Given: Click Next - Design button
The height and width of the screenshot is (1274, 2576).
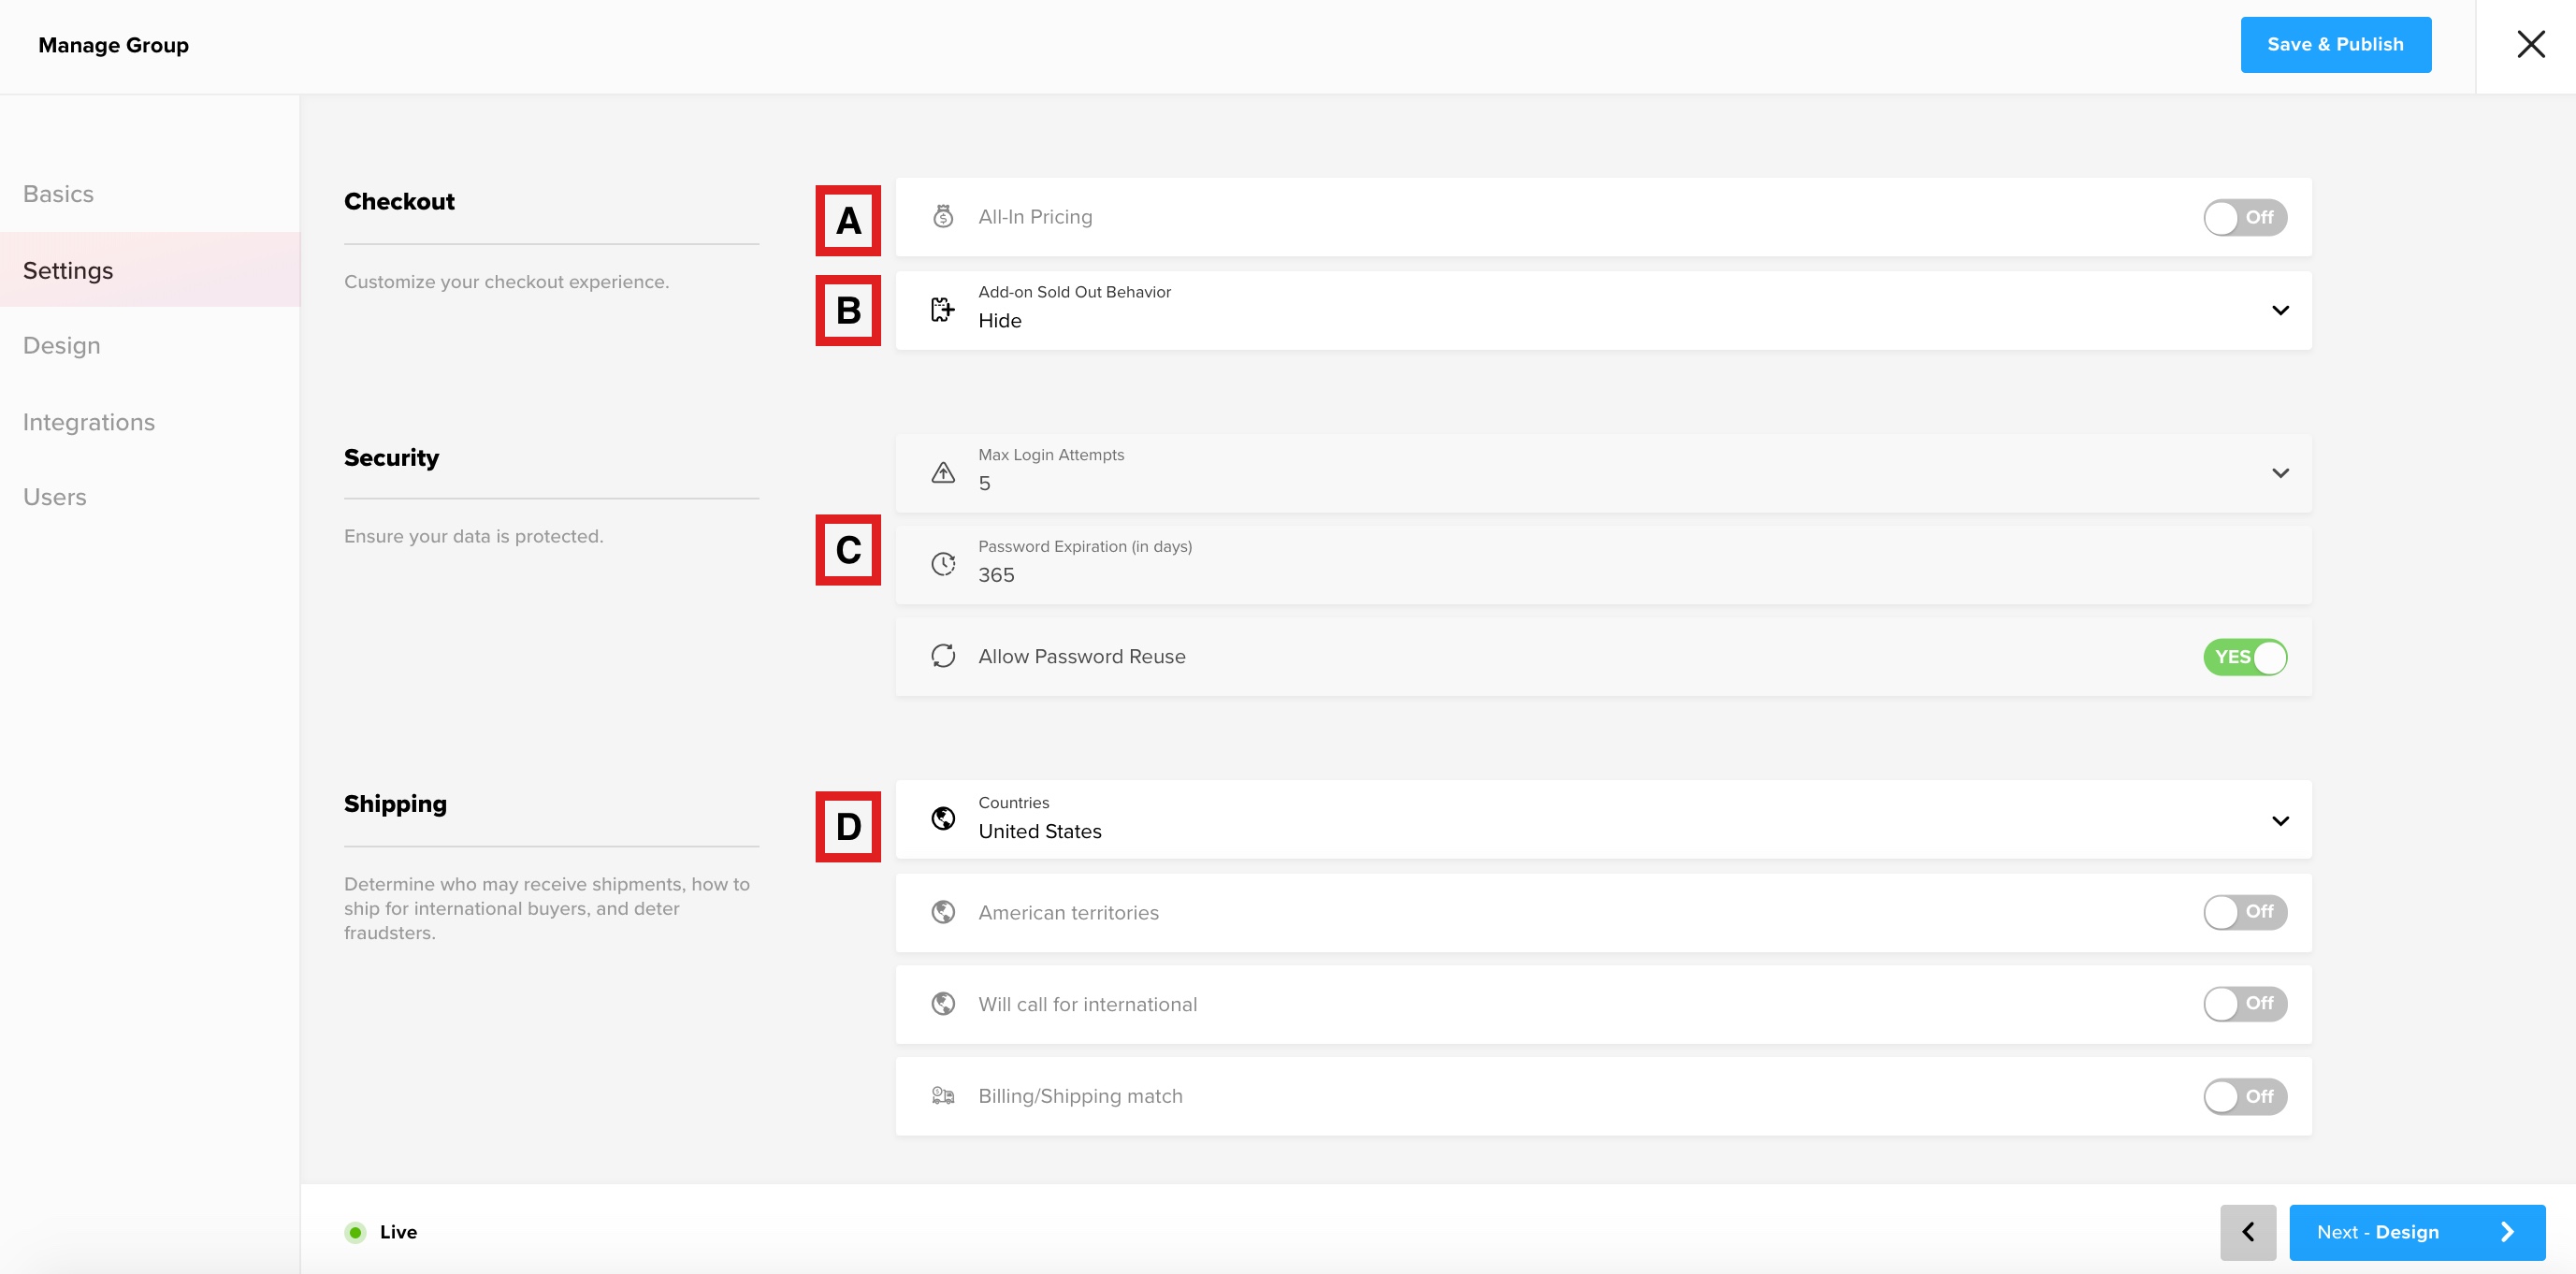Looking at the screenshot, I should click(x=2417, y=1232).
